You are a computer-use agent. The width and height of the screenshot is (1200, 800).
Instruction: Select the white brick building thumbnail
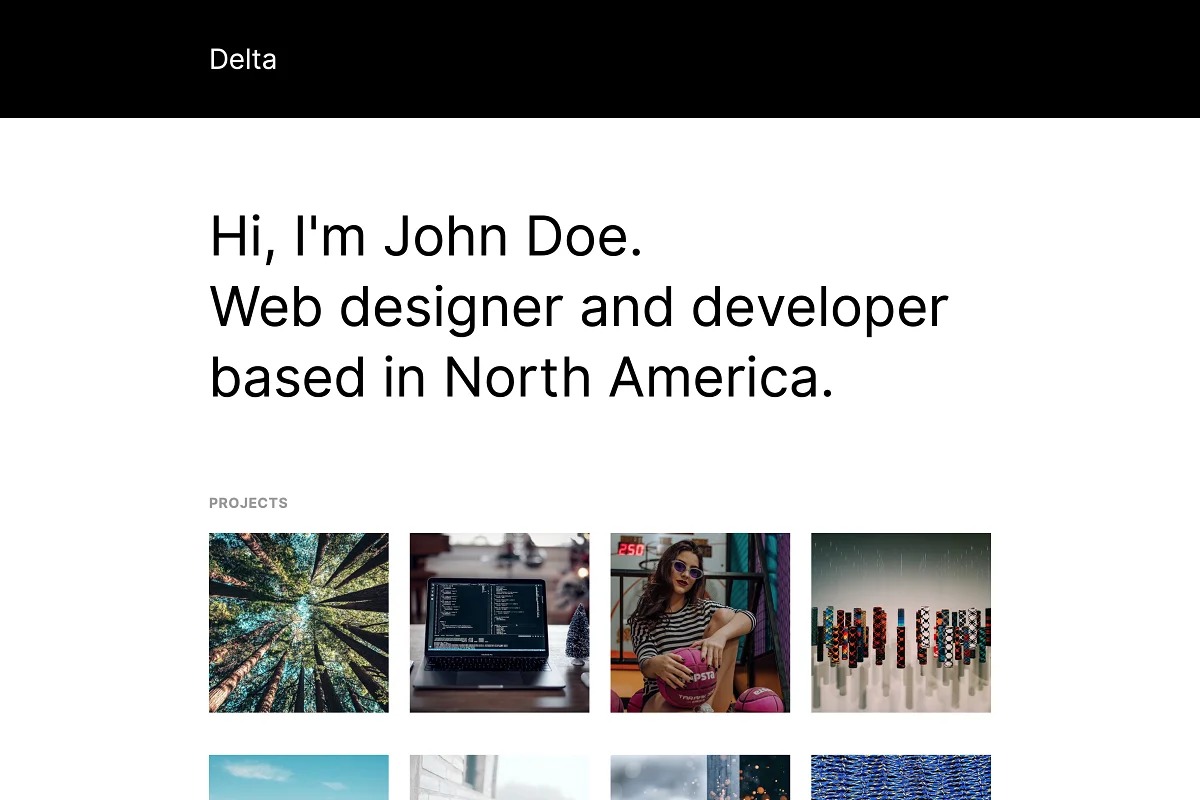(499, 778)
